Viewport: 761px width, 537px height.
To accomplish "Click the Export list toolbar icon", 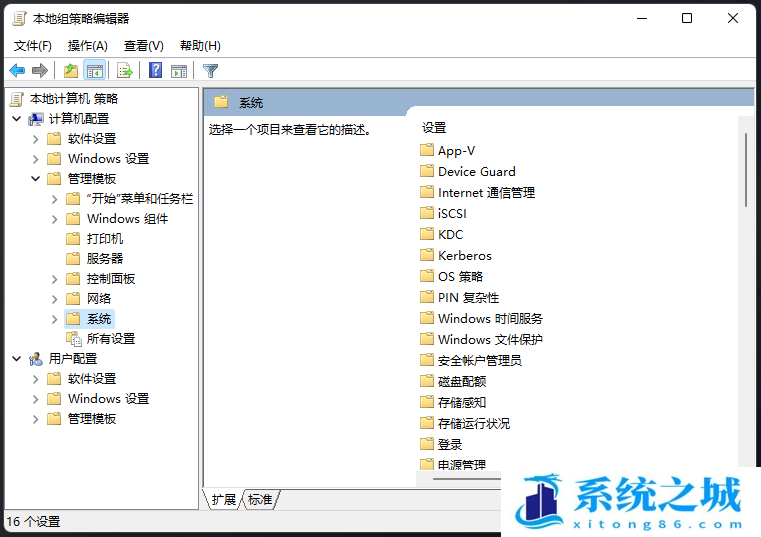I will [x=125, y=71].
